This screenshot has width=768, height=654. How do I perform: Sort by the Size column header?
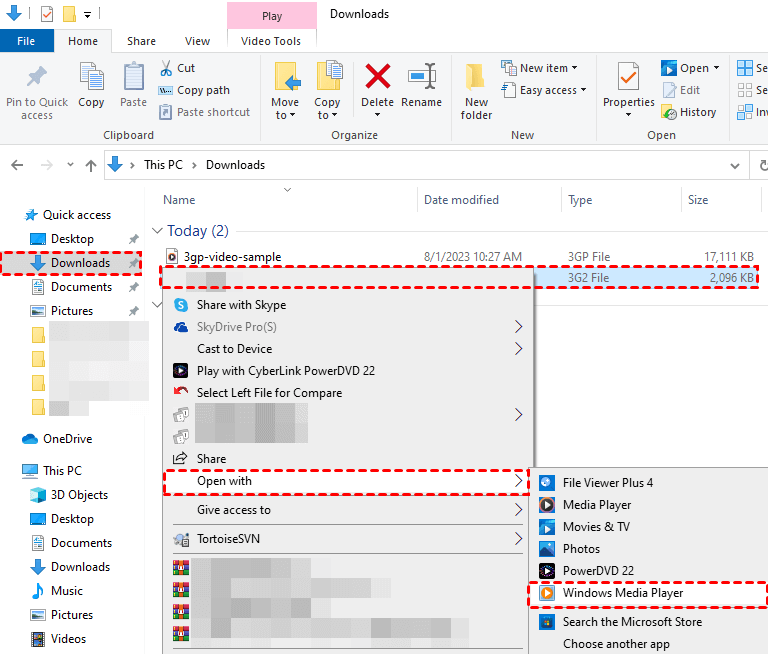click(698, 200)
